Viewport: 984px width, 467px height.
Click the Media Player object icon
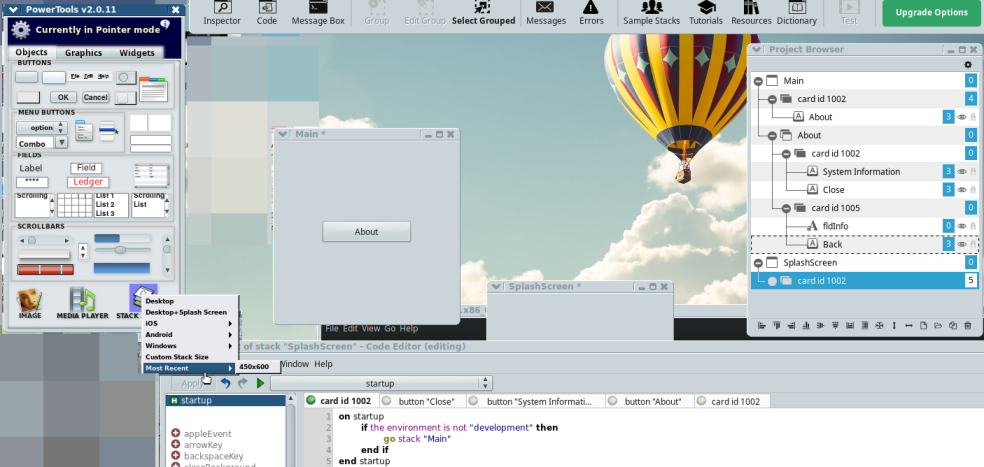click(x=82, y=300)
